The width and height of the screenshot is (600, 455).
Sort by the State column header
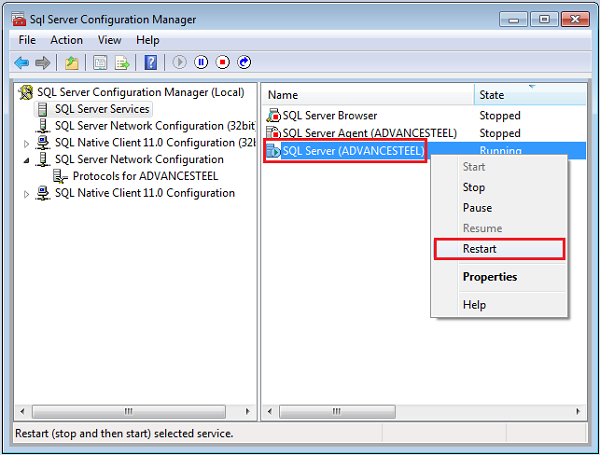tap(530, 95)
